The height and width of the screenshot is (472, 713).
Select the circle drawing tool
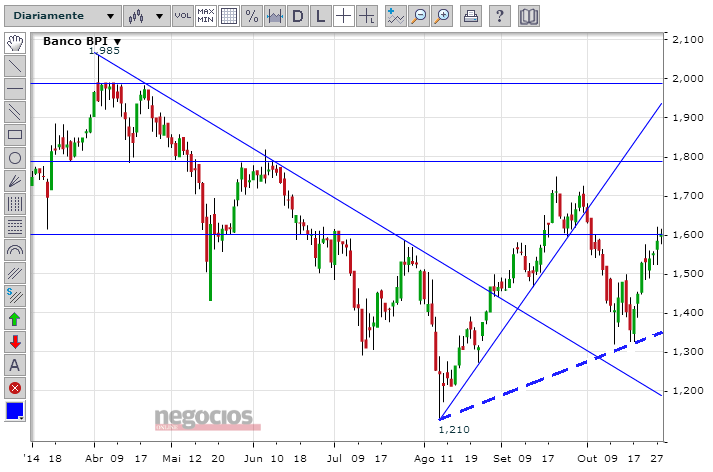[15, 158]
